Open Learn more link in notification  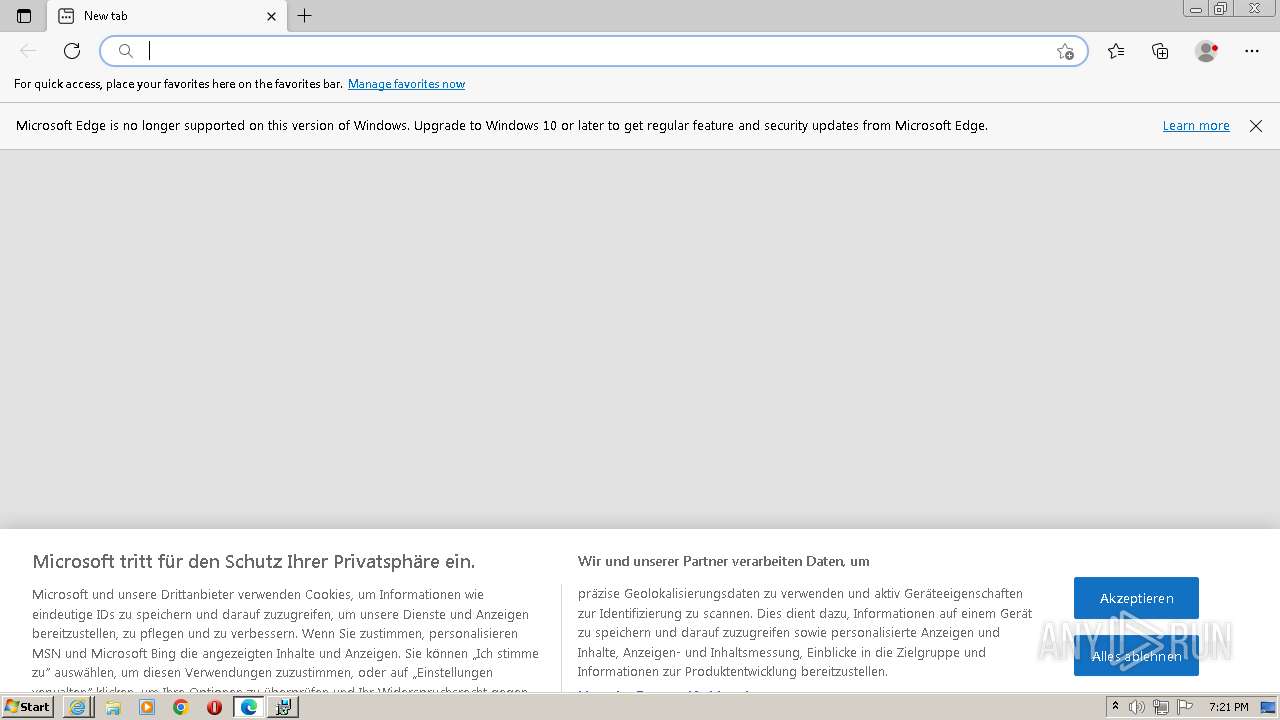[x=1196, y=126]
